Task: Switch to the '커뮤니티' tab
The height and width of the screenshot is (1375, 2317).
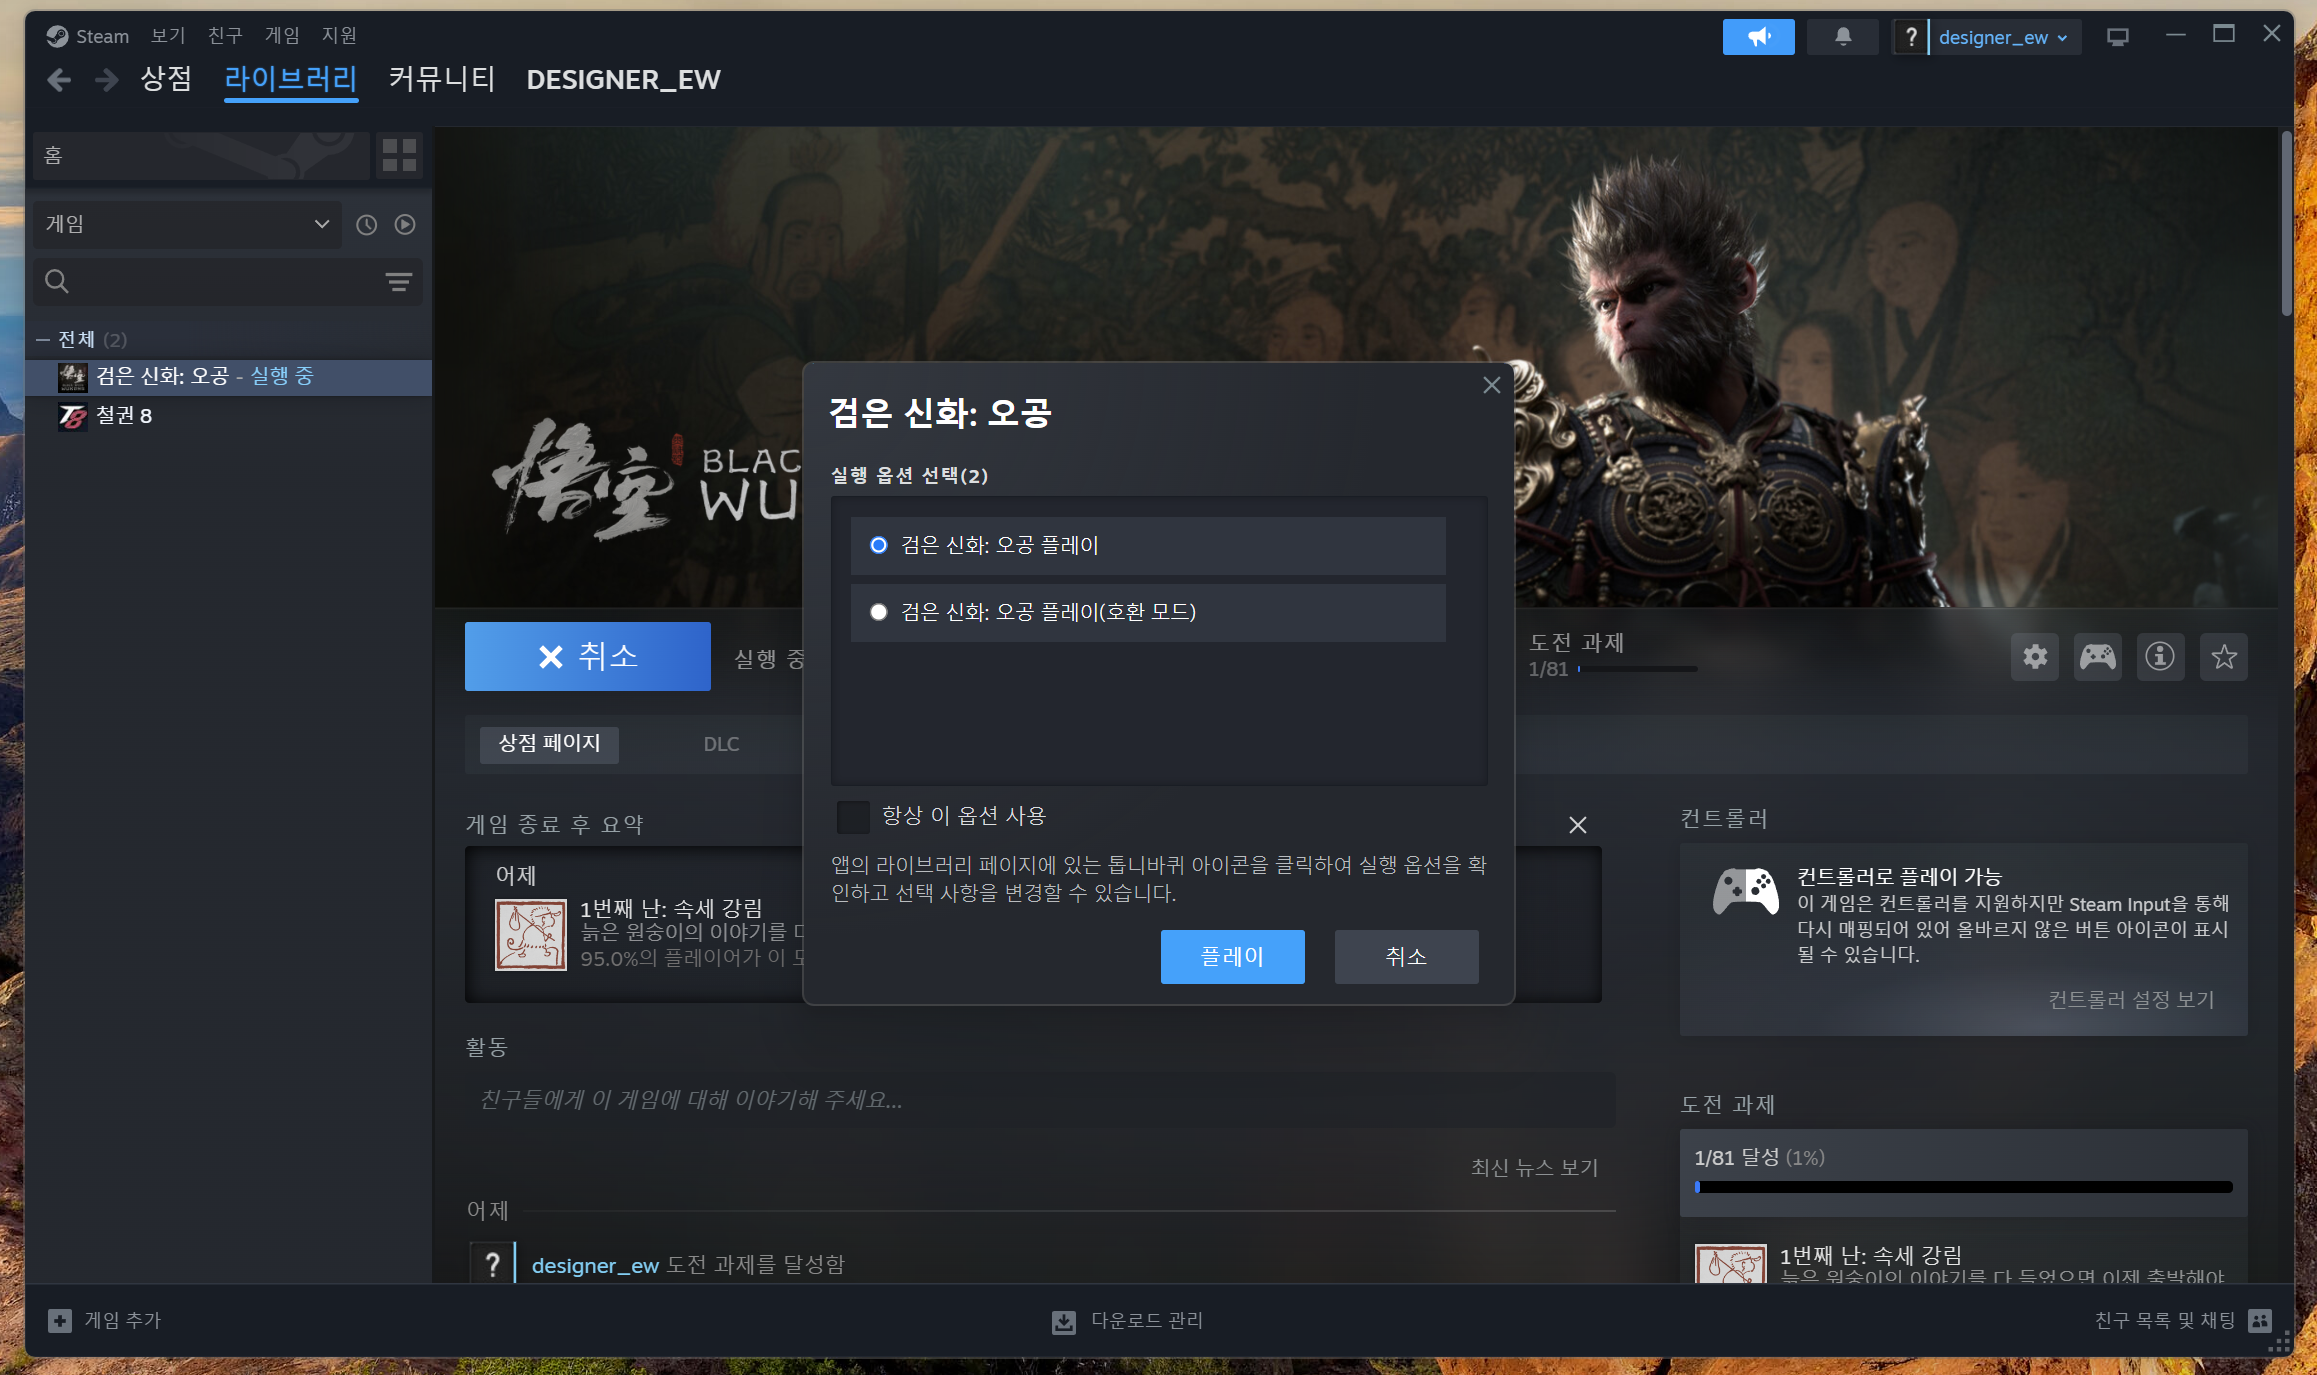Action: click(442, 79)
